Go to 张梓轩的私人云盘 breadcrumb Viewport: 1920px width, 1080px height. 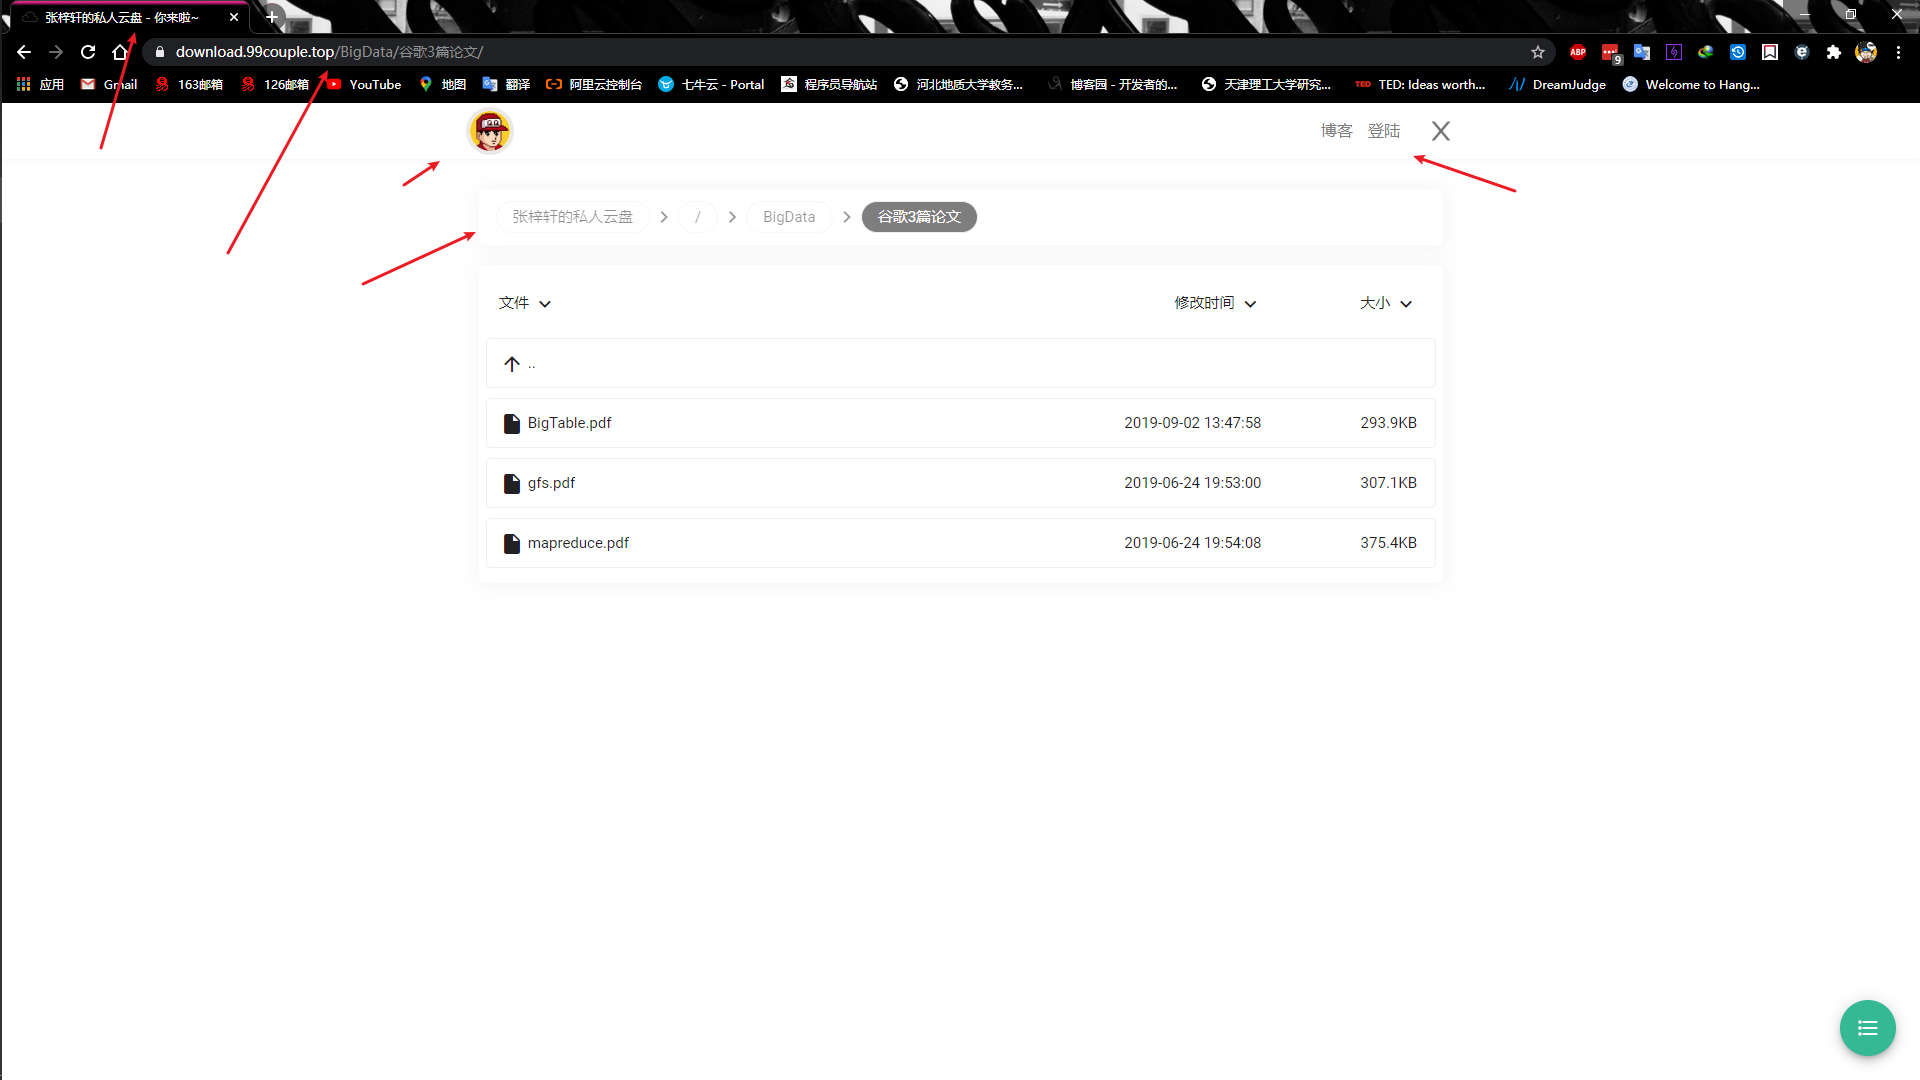pyautogui.click(x=573, y=217)
